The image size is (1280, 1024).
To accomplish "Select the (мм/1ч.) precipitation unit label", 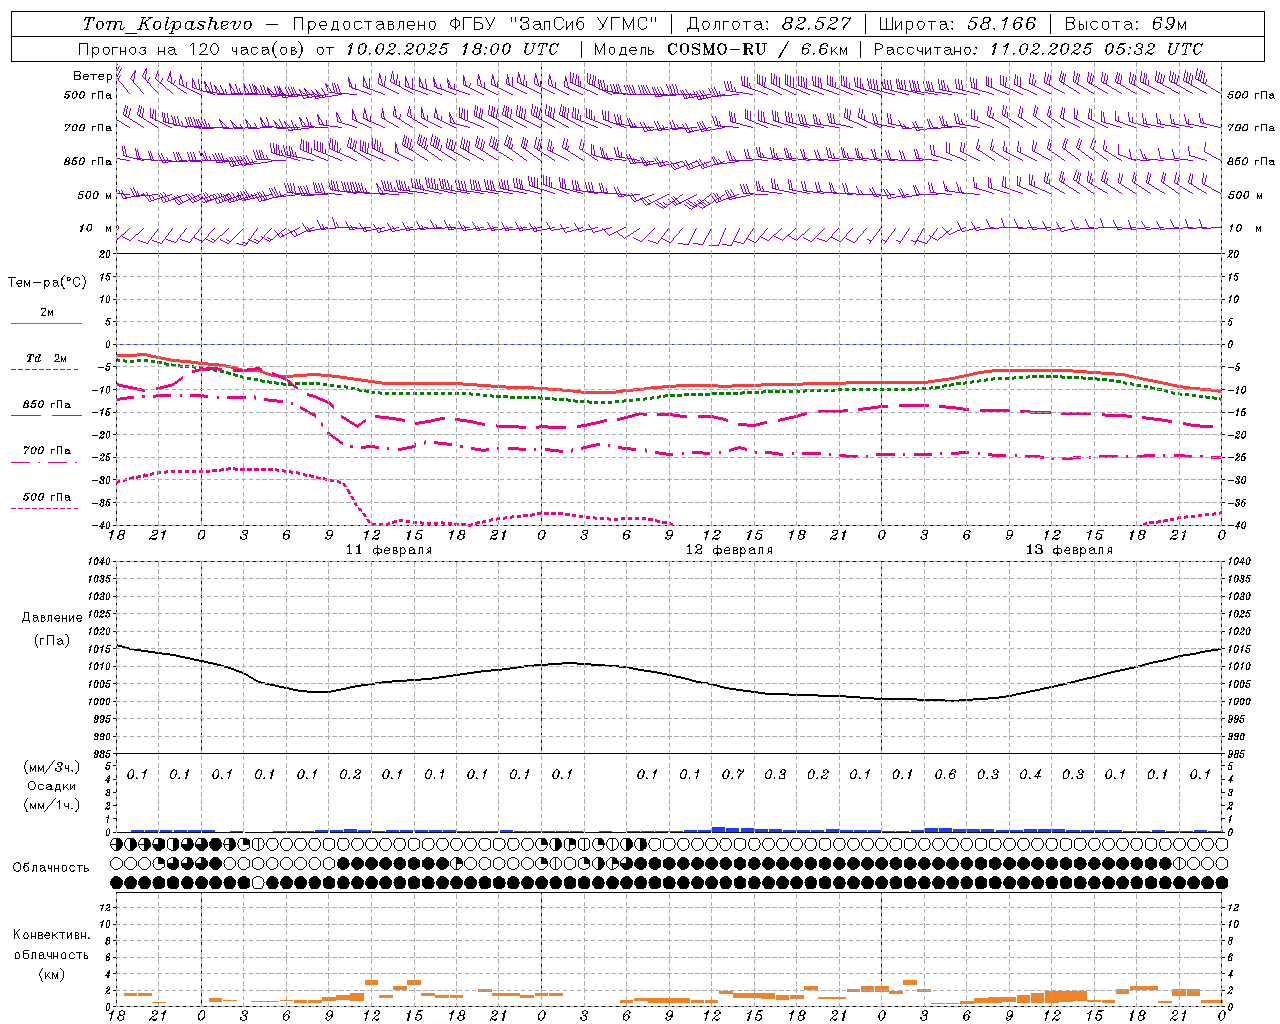I will pyautogui.click(x=51, y=805).
